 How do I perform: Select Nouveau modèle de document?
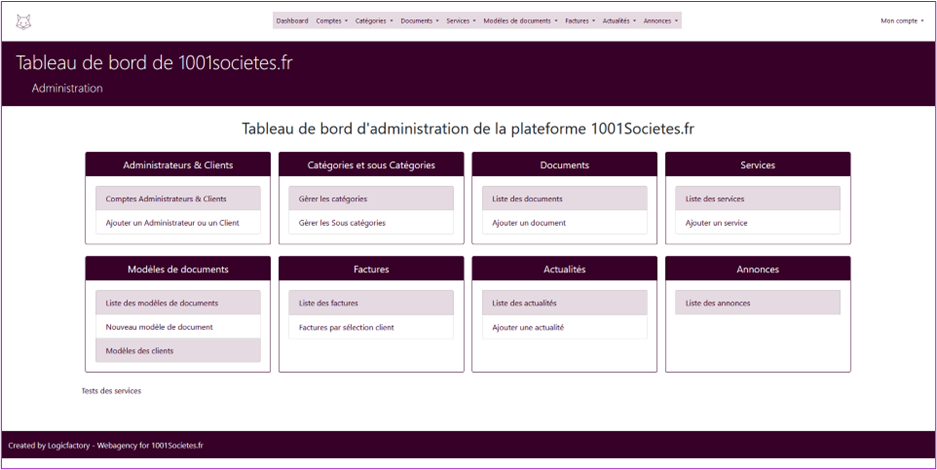[x=178, y=327]
